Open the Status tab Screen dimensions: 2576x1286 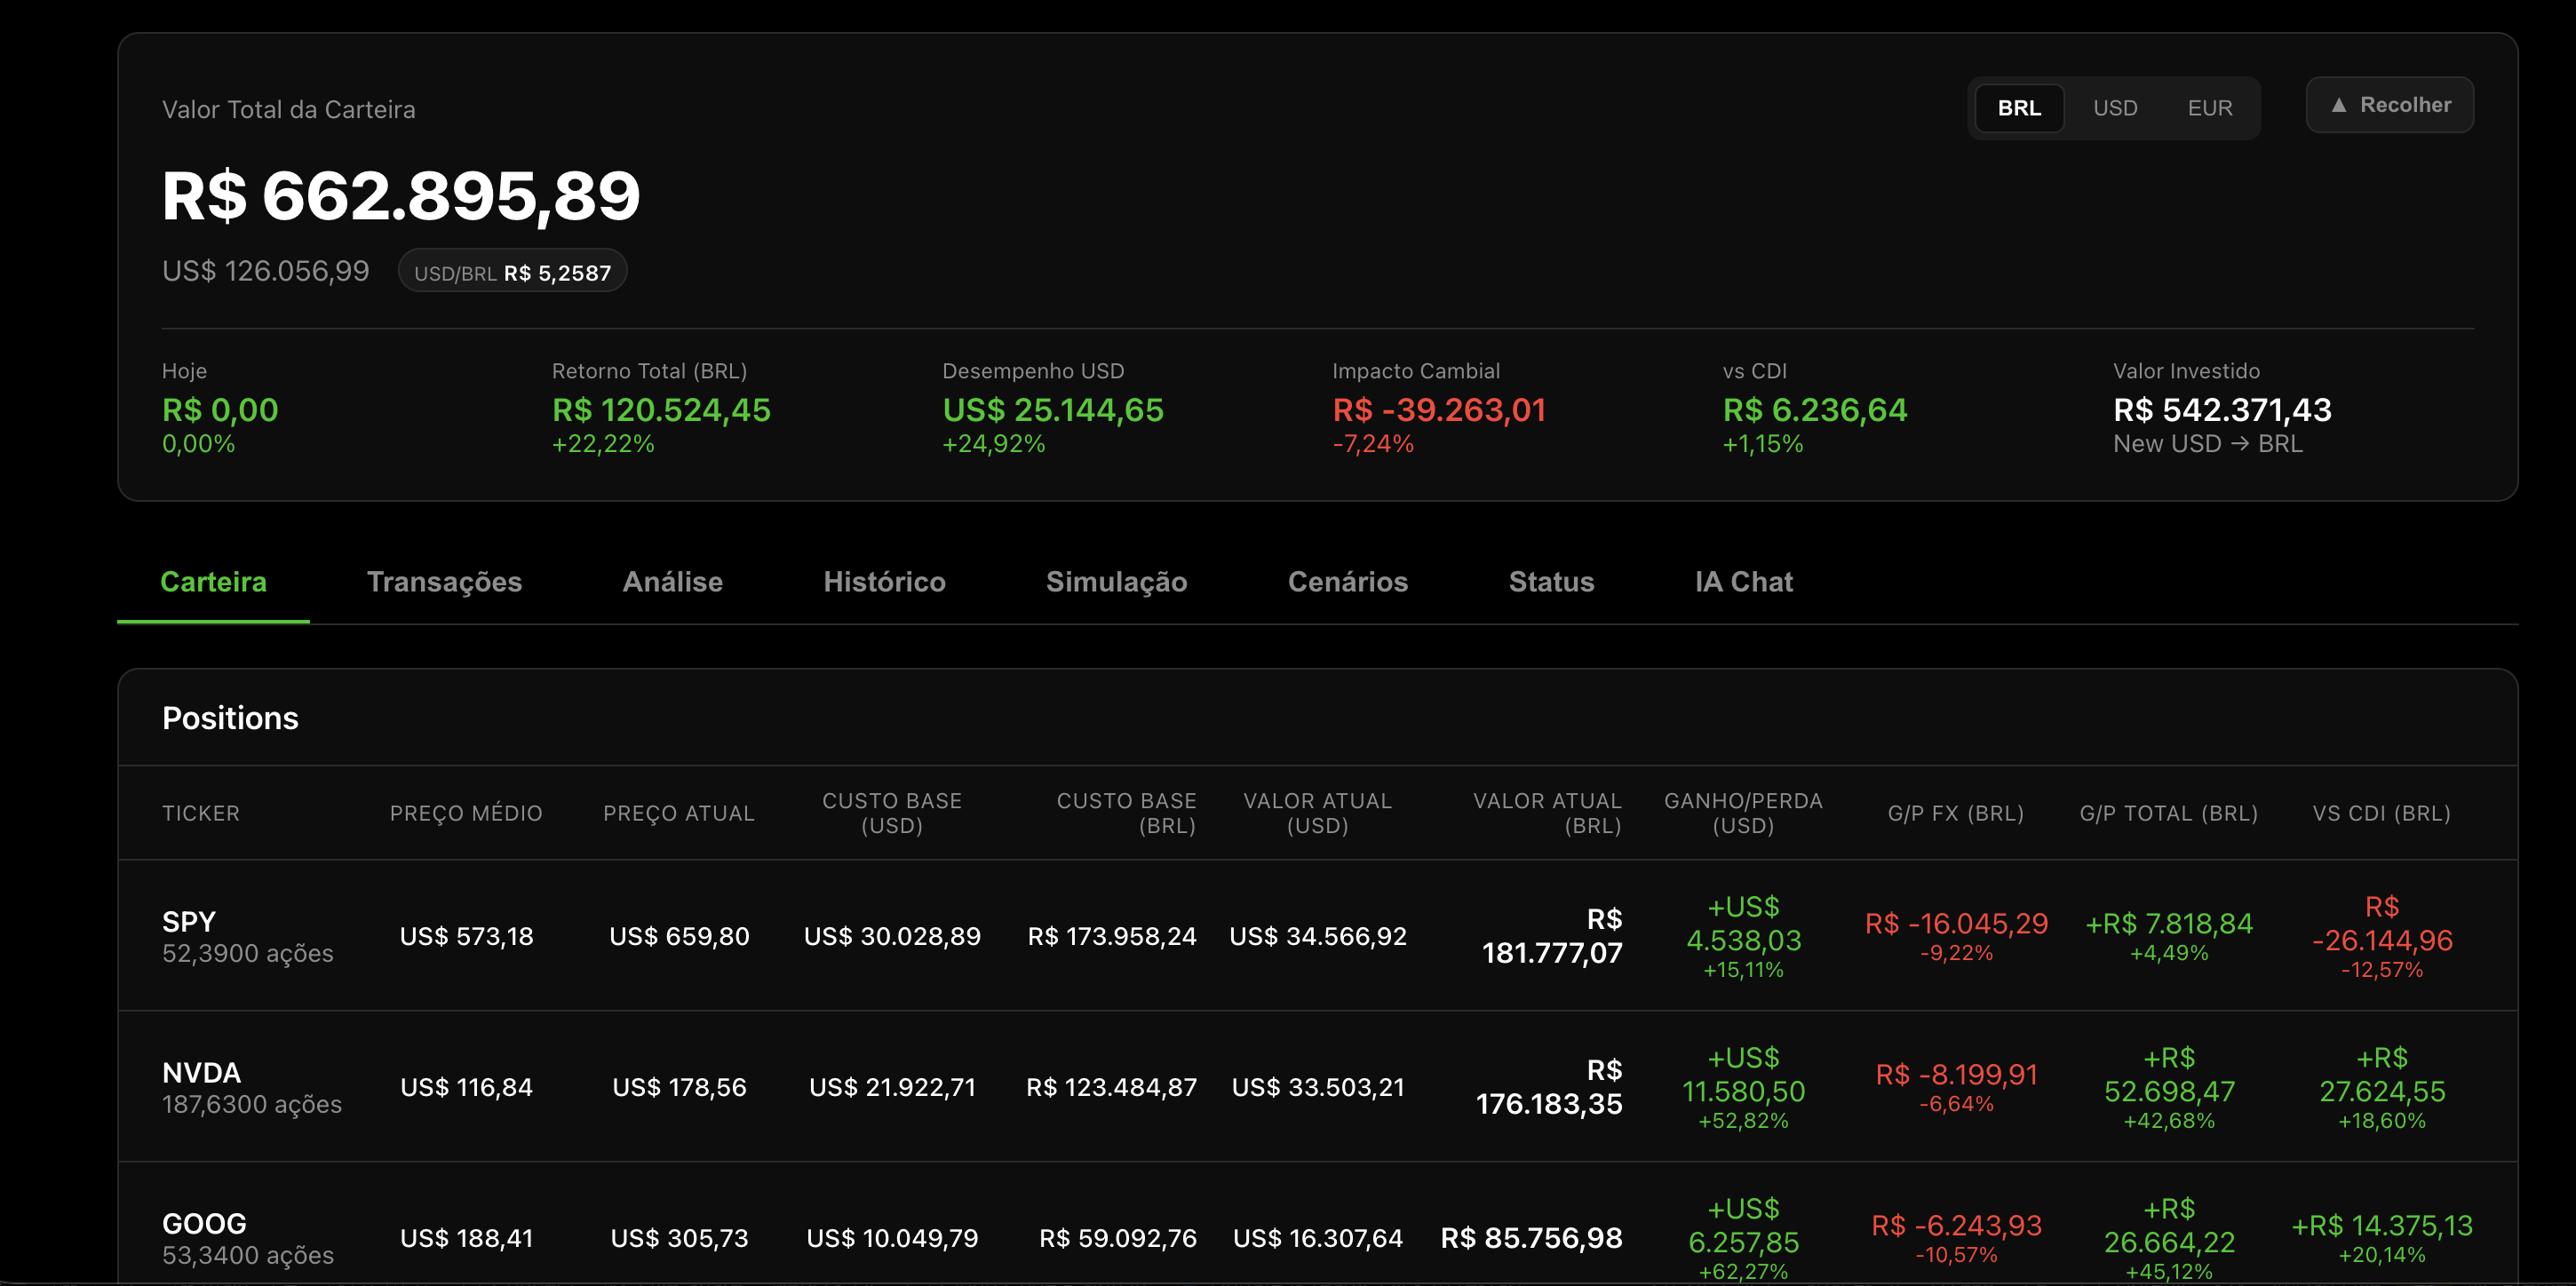(1551, 582)
